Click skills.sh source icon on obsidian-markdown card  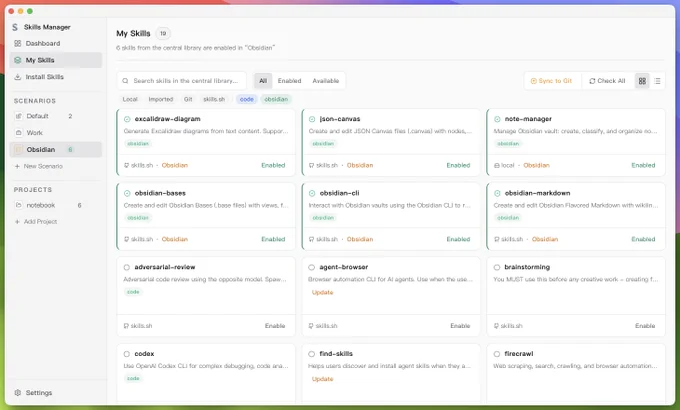point(497,239)
